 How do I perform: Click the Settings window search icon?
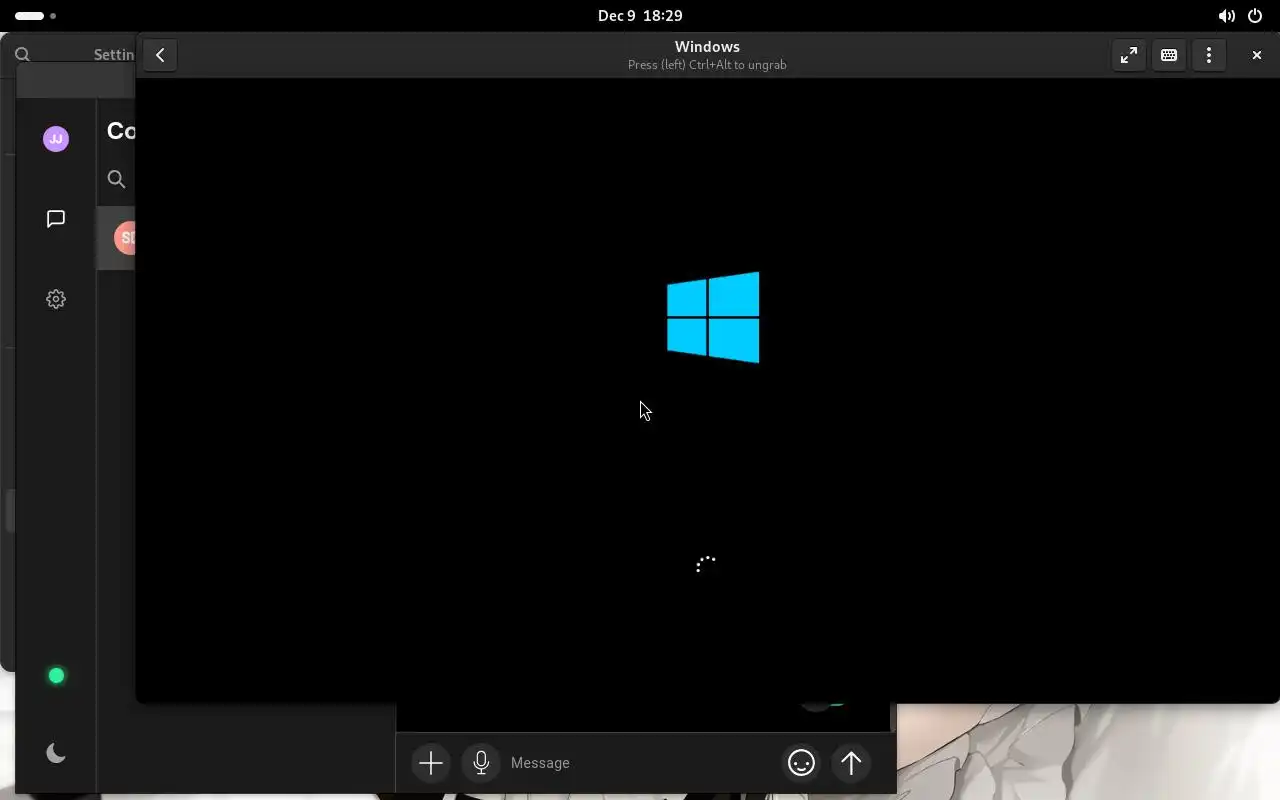(x=23, y=55)
